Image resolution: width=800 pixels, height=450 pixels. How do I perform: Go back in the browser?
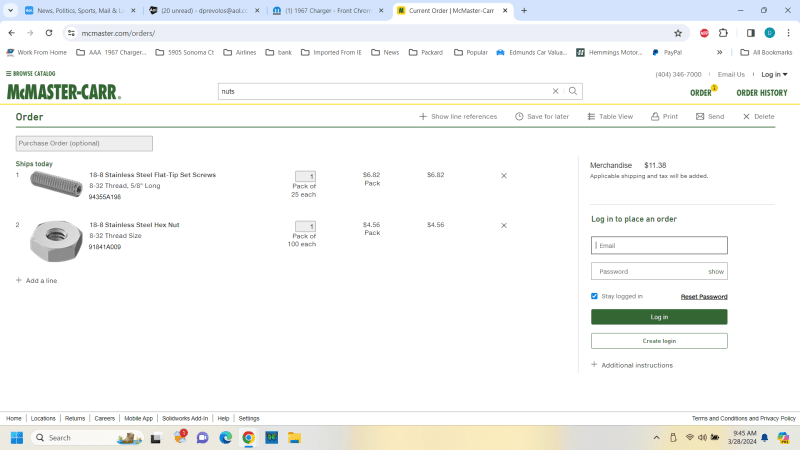tap(11, 33)
